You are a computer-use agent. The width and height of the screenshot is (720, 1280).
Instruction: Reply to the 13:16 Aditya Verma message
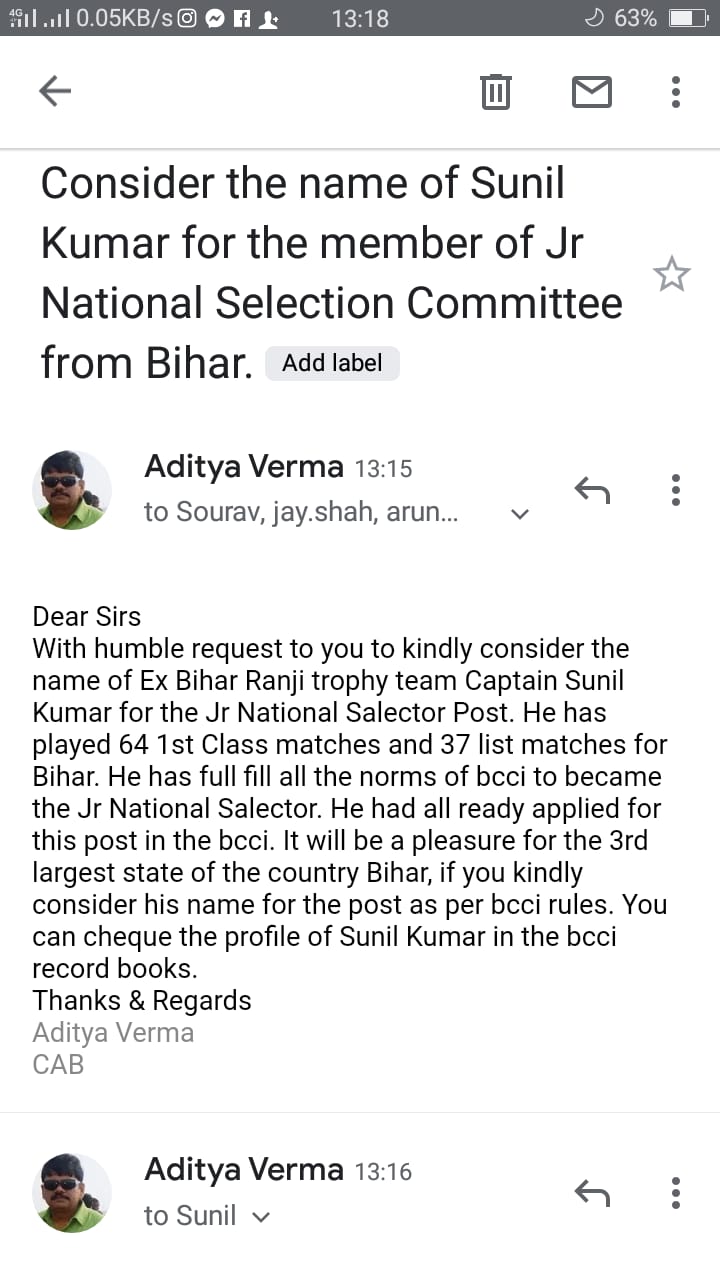click(592, 1192)
